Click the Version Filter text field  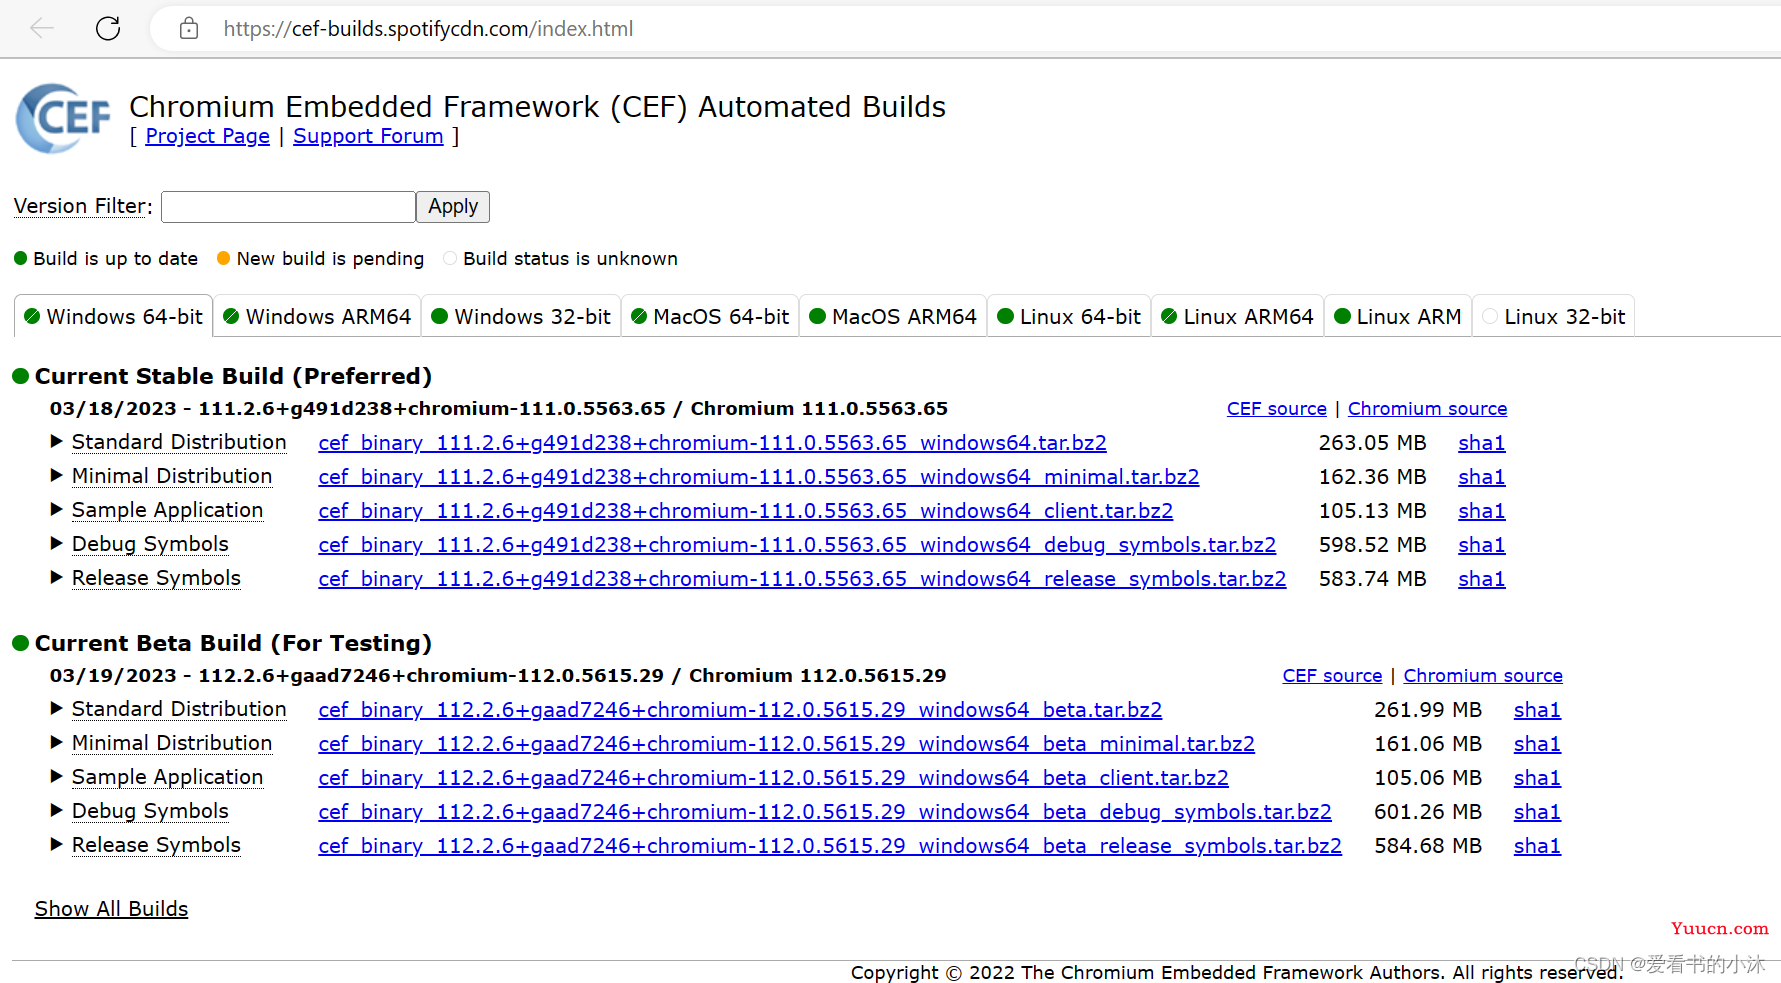288,207
